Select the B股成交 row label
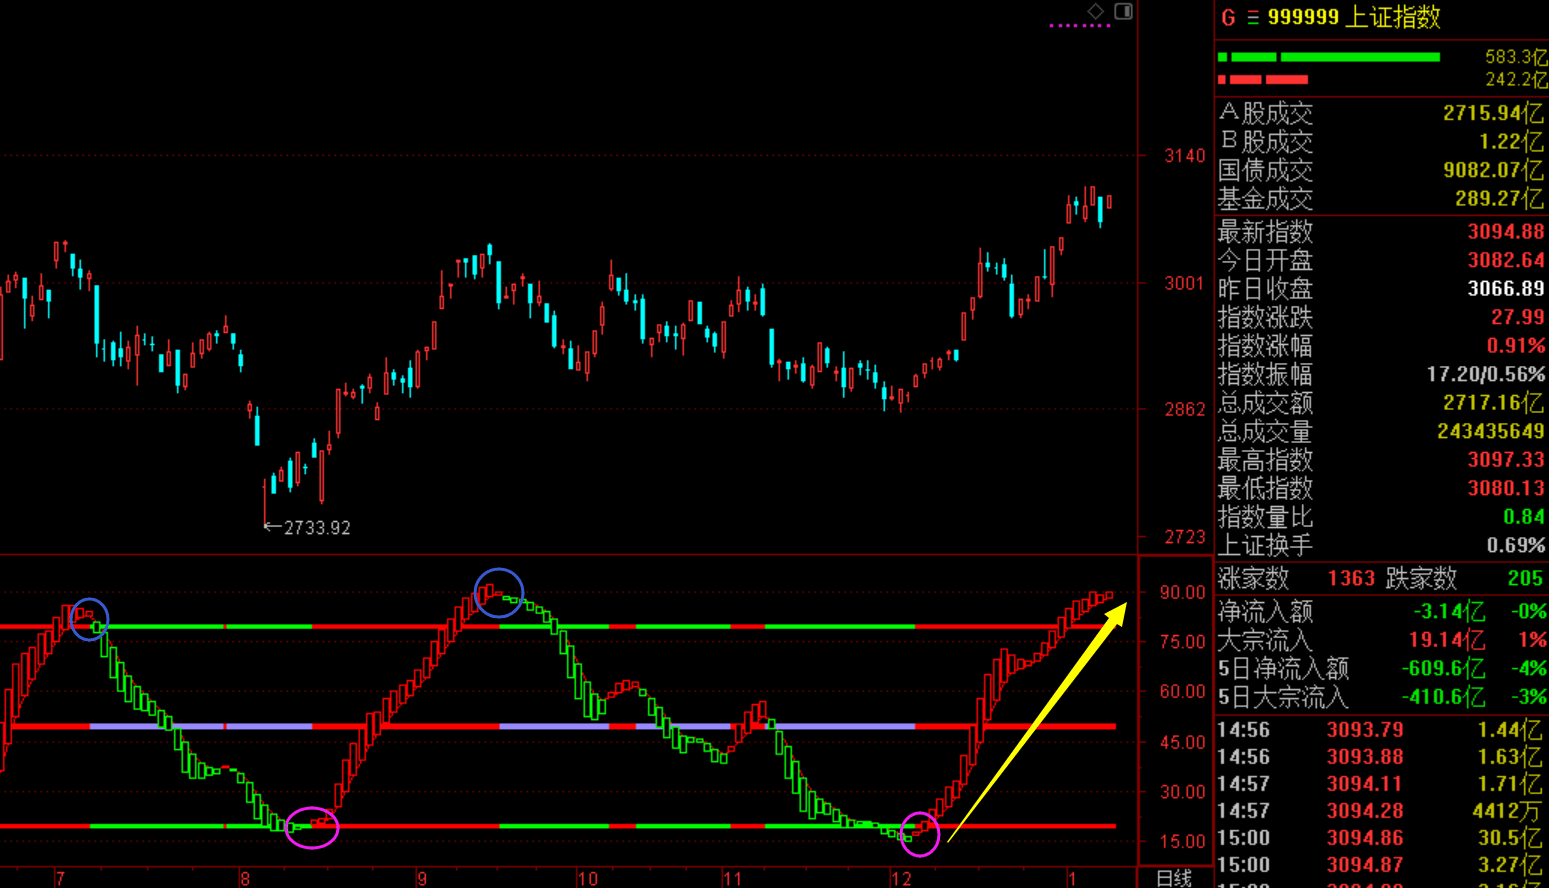This screenshot has height=888, width=1549. (x=1265, y=141)
